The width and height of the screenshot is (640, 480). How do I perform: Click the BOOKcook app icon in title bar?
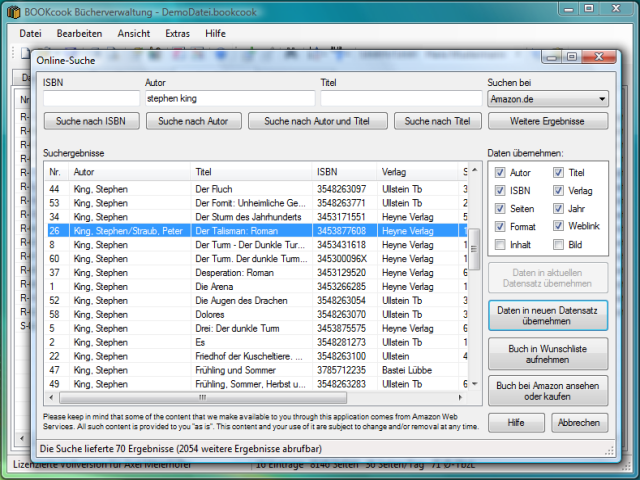pos(10,10)
